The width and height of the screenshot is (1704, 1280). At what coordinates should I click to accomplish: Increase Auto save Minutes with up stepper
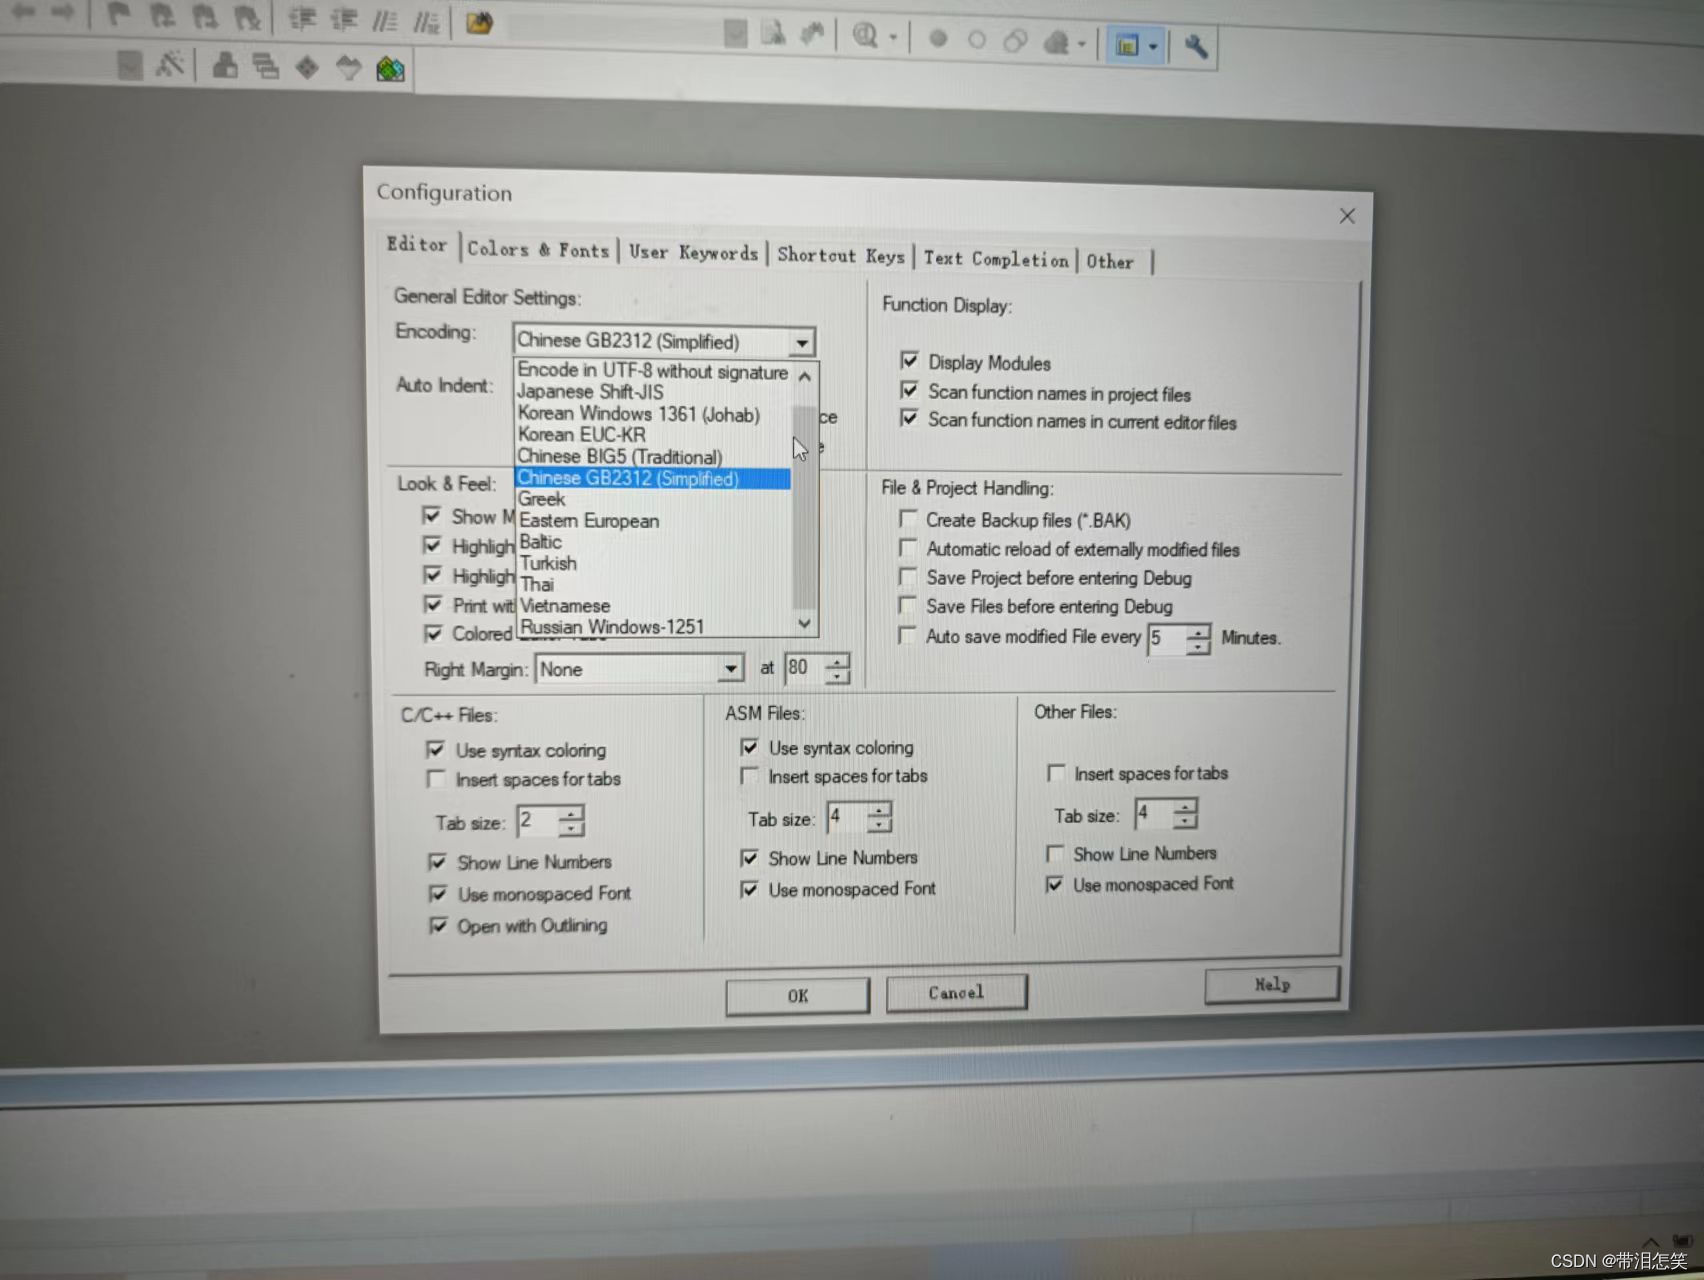click(x=1198, y=633)
